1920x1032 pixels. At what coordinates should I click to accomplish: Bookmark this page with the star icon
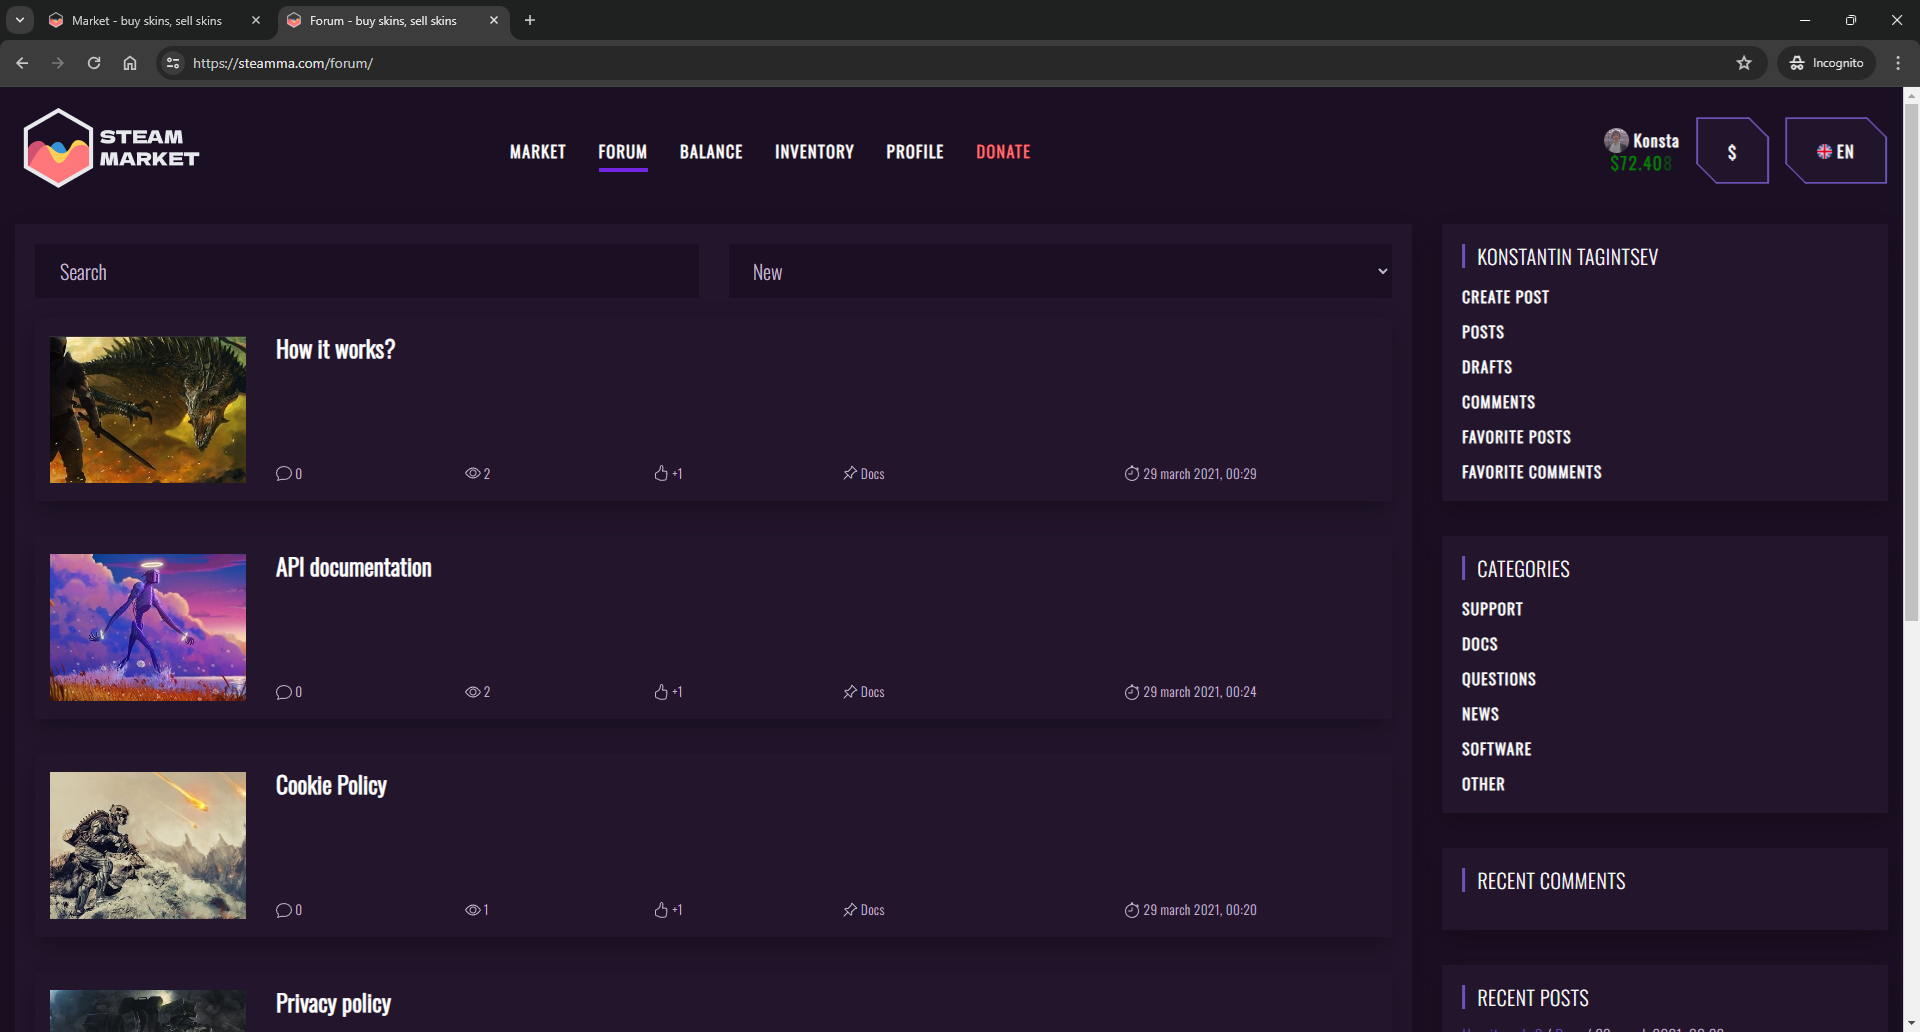[1744, 63]
